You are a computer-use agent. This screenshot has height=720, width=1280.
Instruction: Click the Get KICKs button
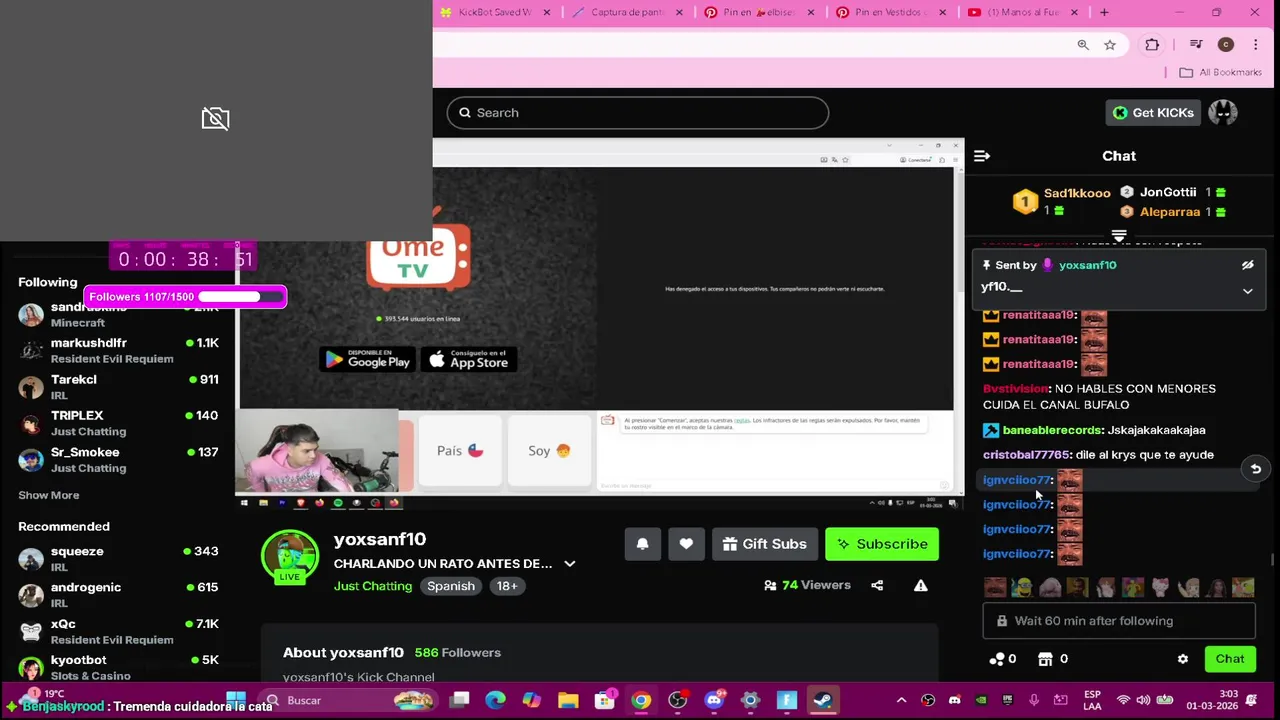coord(1152,113)
